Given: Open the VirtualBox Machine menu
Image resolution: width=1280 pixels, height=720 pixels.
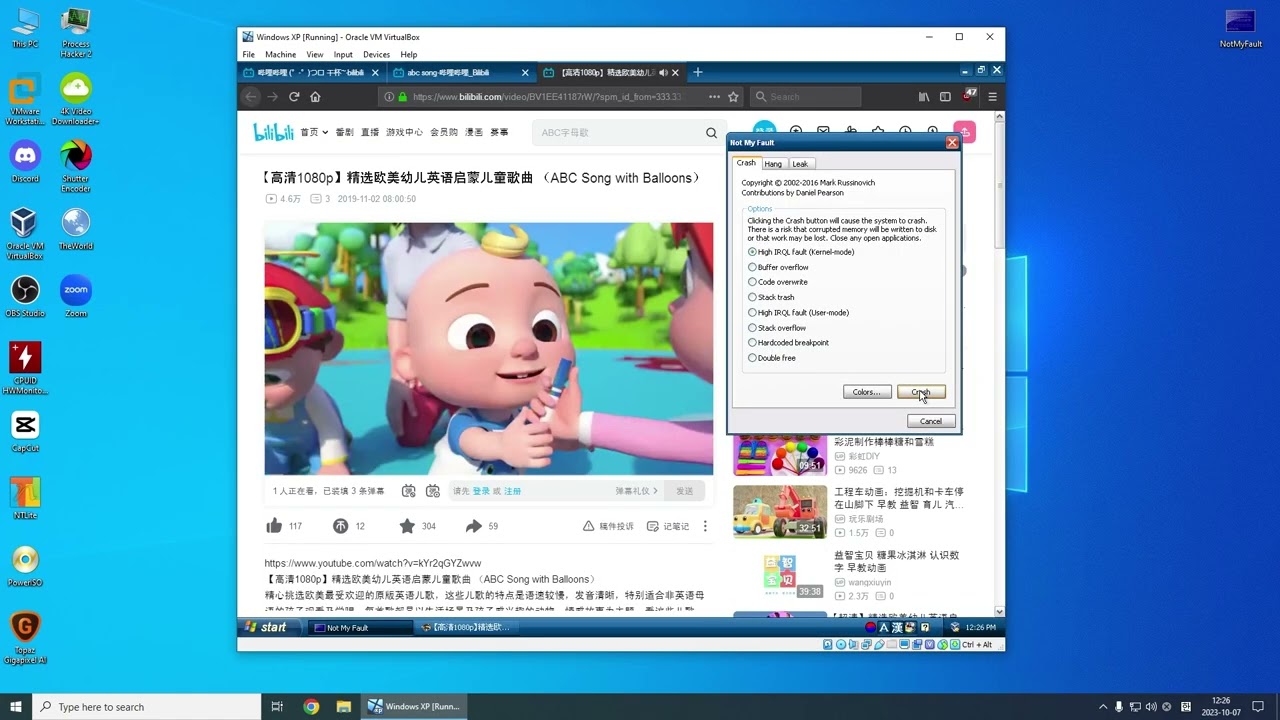Looking at the screenshot, I should click(x=280, y=54).
